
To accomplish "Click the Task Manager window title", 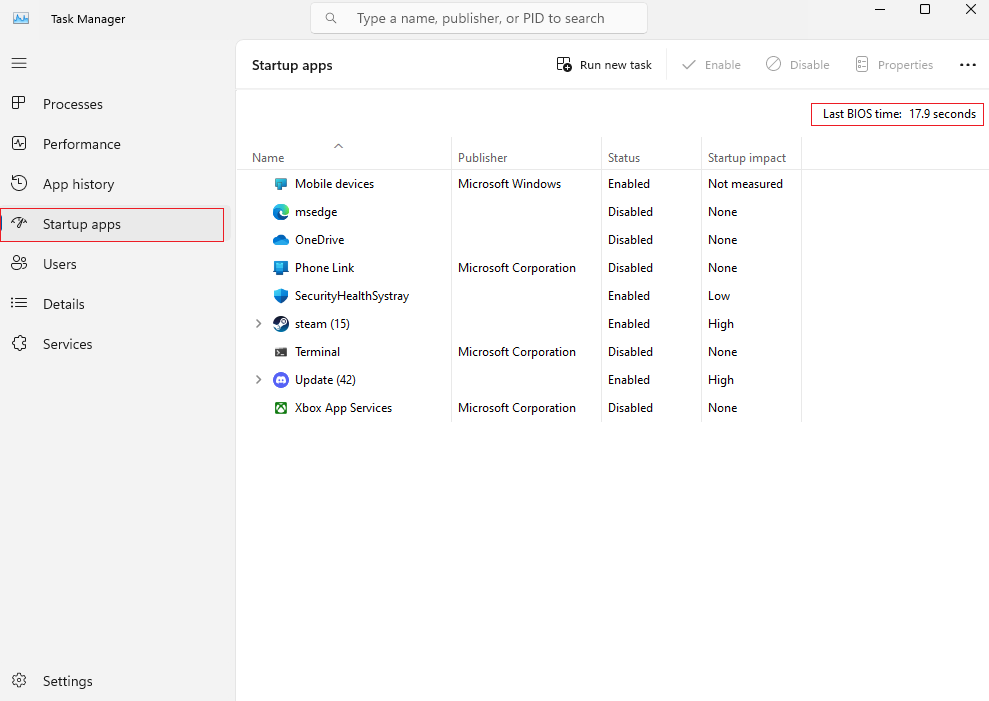I will tap(88, 19).
